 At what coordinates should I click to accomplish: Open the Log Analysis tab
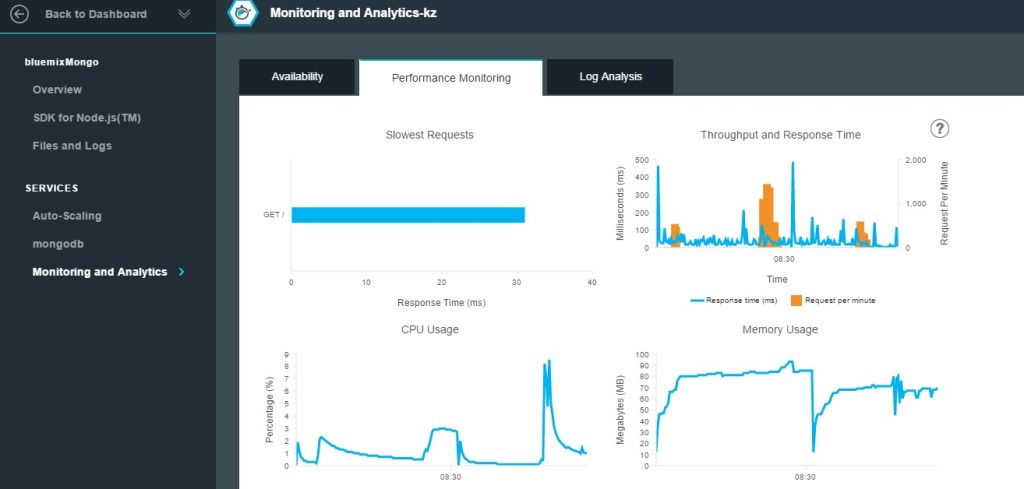pos(610,77)
